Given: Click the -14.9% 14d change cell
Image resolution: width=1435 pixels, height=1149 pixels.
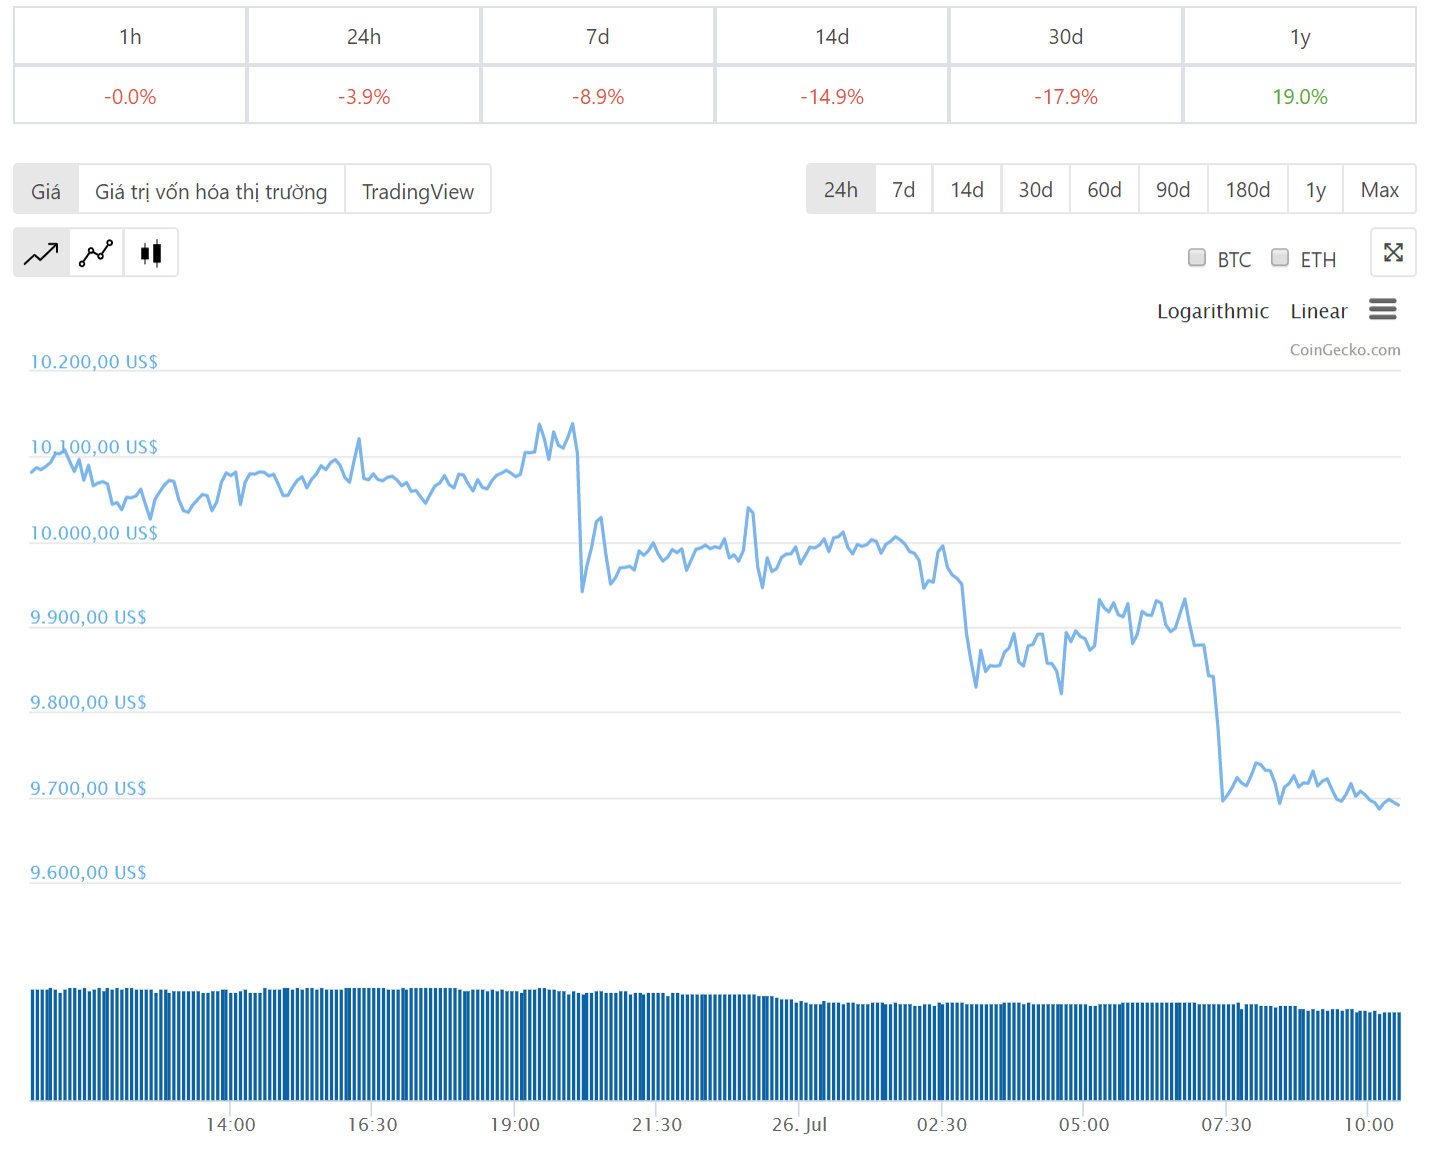Looking at the screenshot, I should [x=832, y=96].
